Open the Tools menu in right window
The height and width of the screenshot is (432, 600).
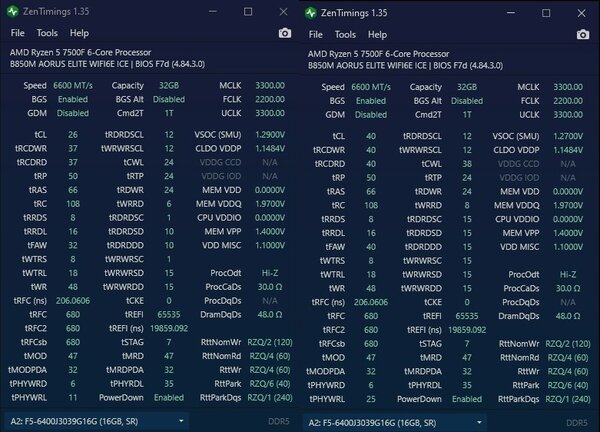coord(345,35)
